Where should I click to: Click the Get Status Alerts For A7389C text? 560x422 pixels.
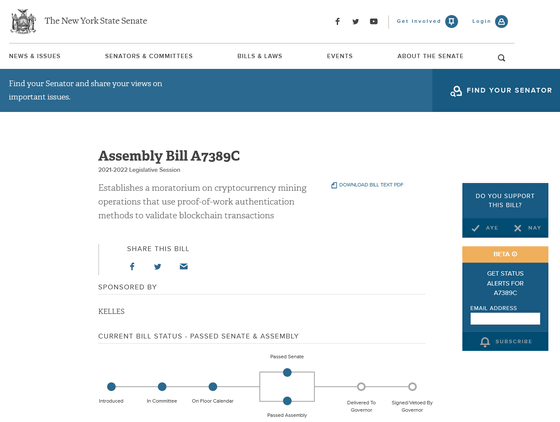coord(505,283)
